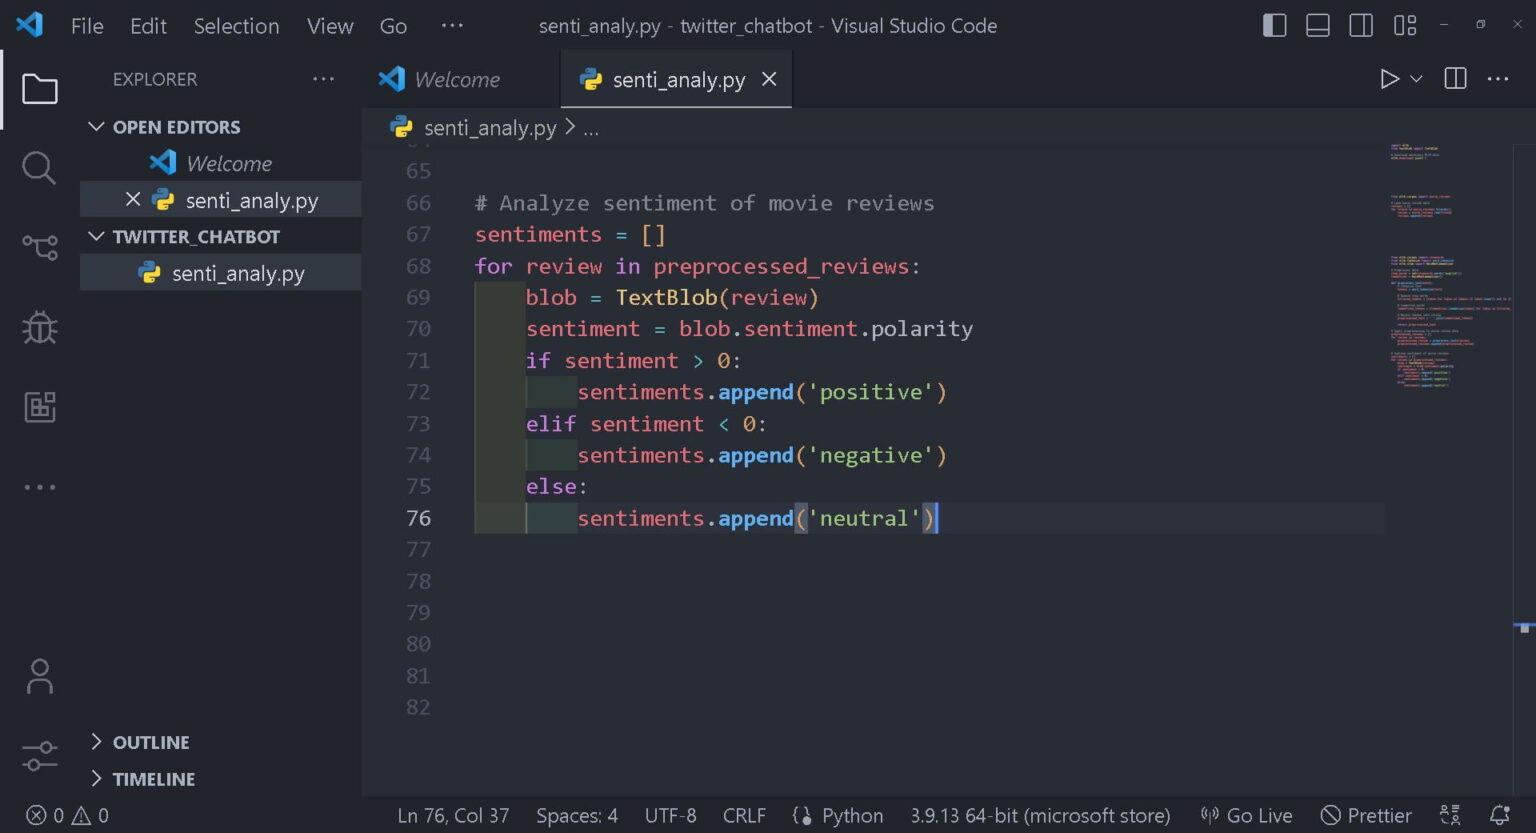Open the Run and Debug view

pos(39,327)
